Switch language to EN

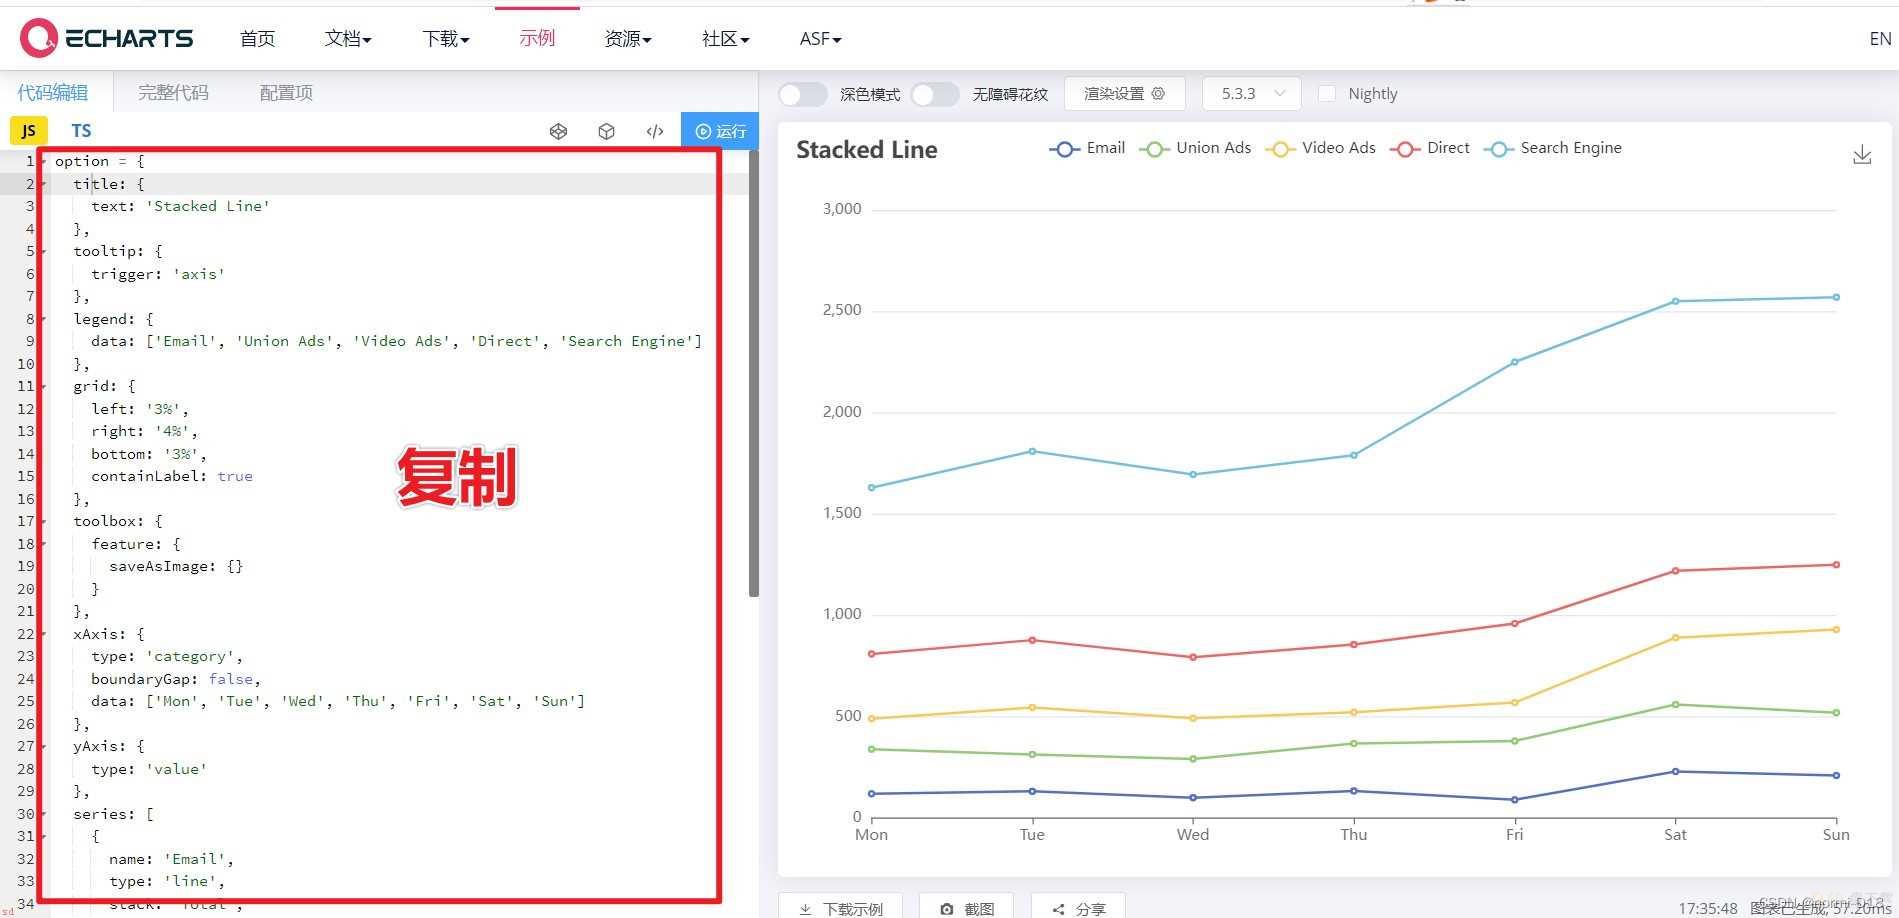[1880, 39]
